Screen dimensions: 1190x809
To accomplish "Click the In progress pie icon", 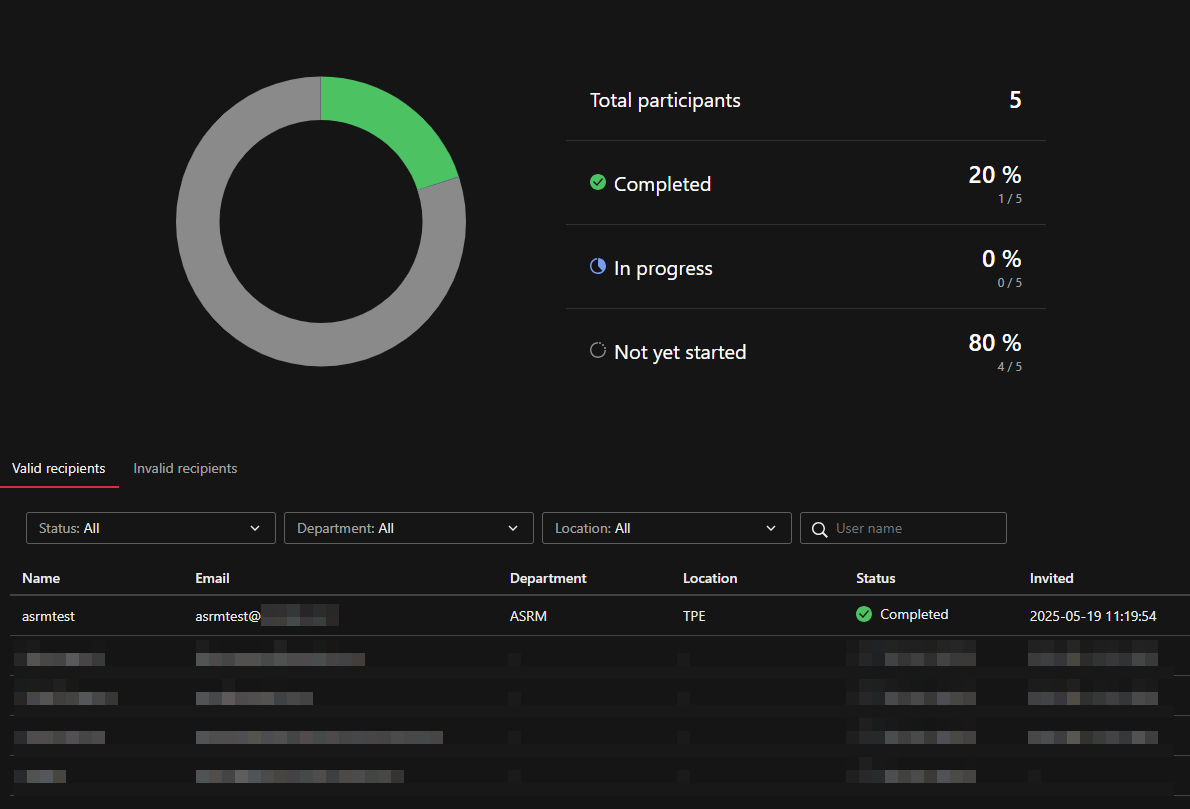I will (x=598, y=267).
